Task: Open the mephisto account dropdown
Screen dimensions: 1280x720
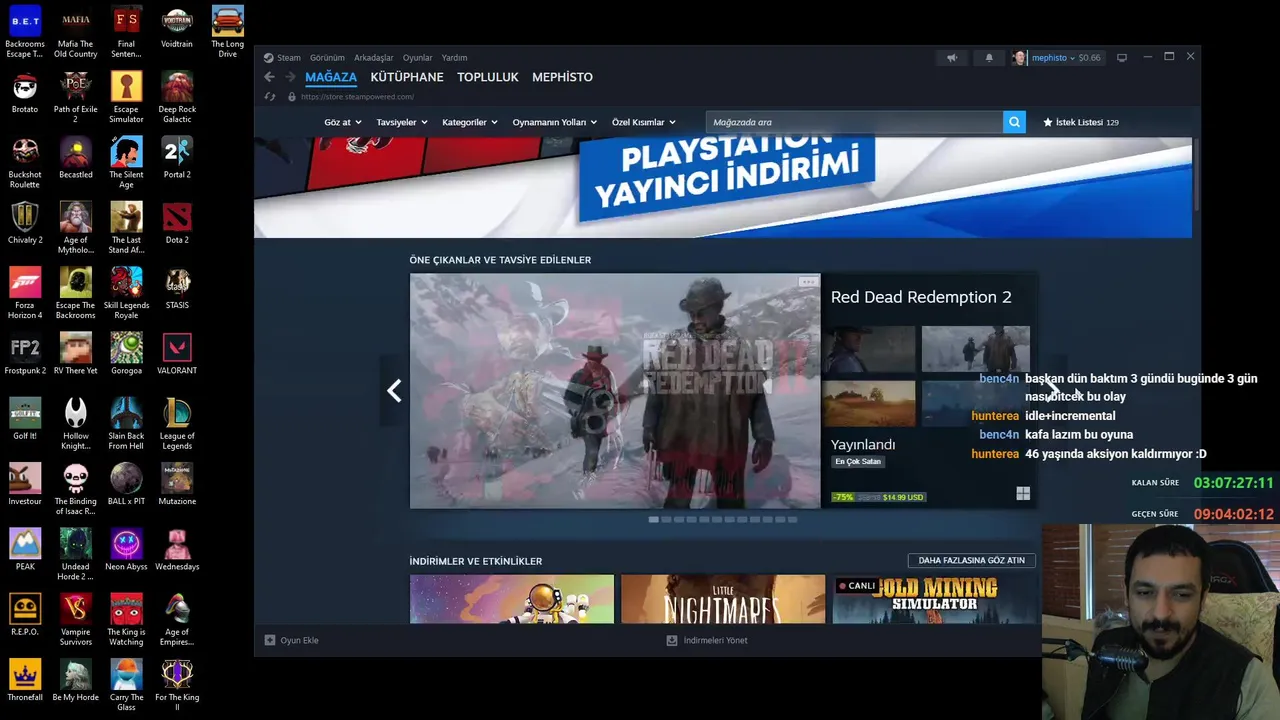Action: click(1057, 58)
